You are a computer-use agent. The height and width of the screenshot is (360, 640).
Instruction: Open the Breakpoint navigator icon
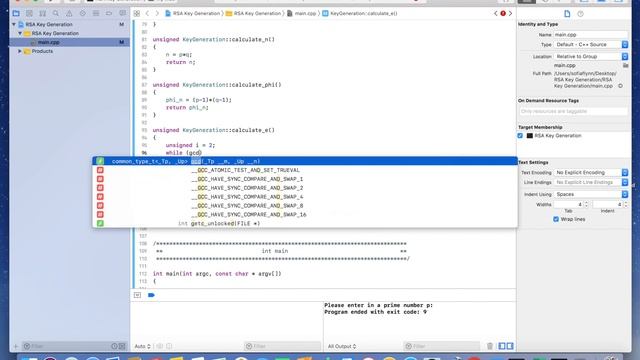[x=109, y=13]
